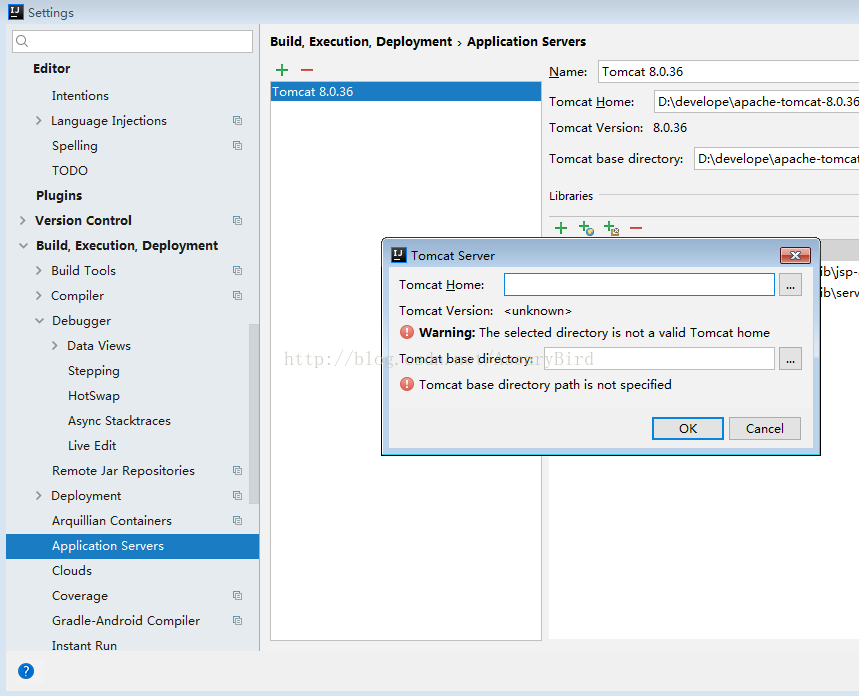Image resolution: width=859 pixels, height=696 pixels.
Task: Add library from Maven icon in Libraries toolbar
Action: coord(586,228)
